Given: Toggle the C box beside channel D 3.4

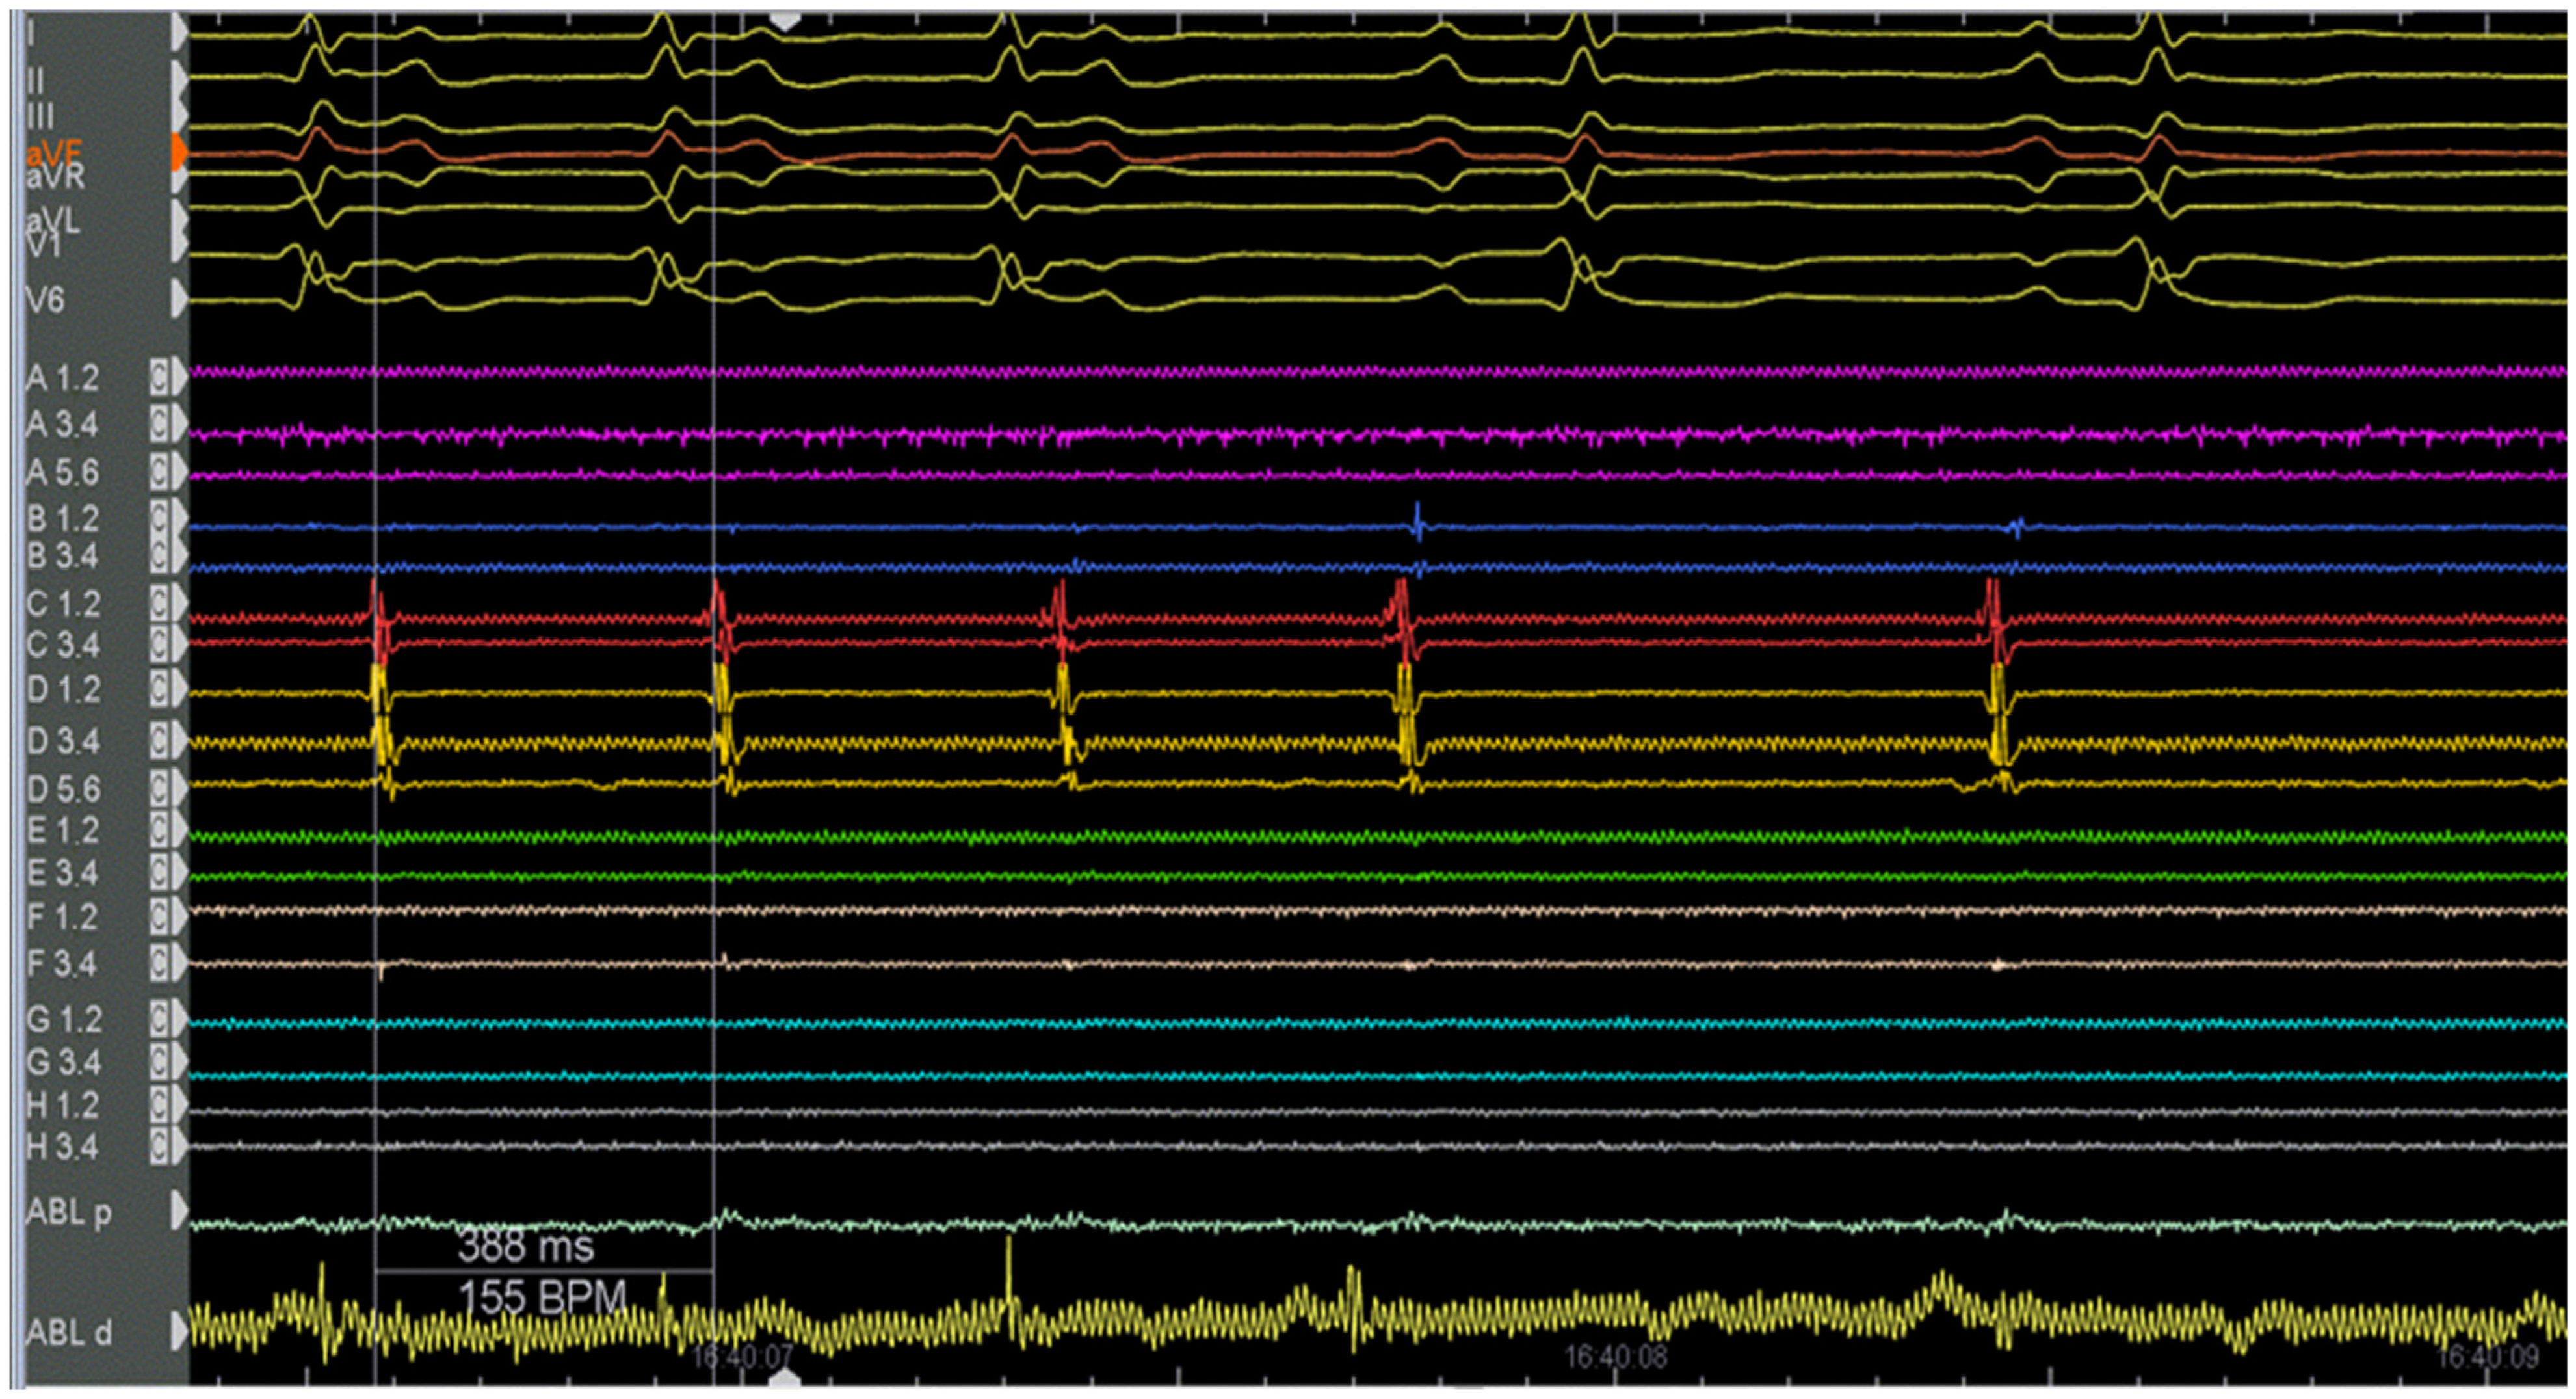Looking at the screenshot, I should 159,741.
